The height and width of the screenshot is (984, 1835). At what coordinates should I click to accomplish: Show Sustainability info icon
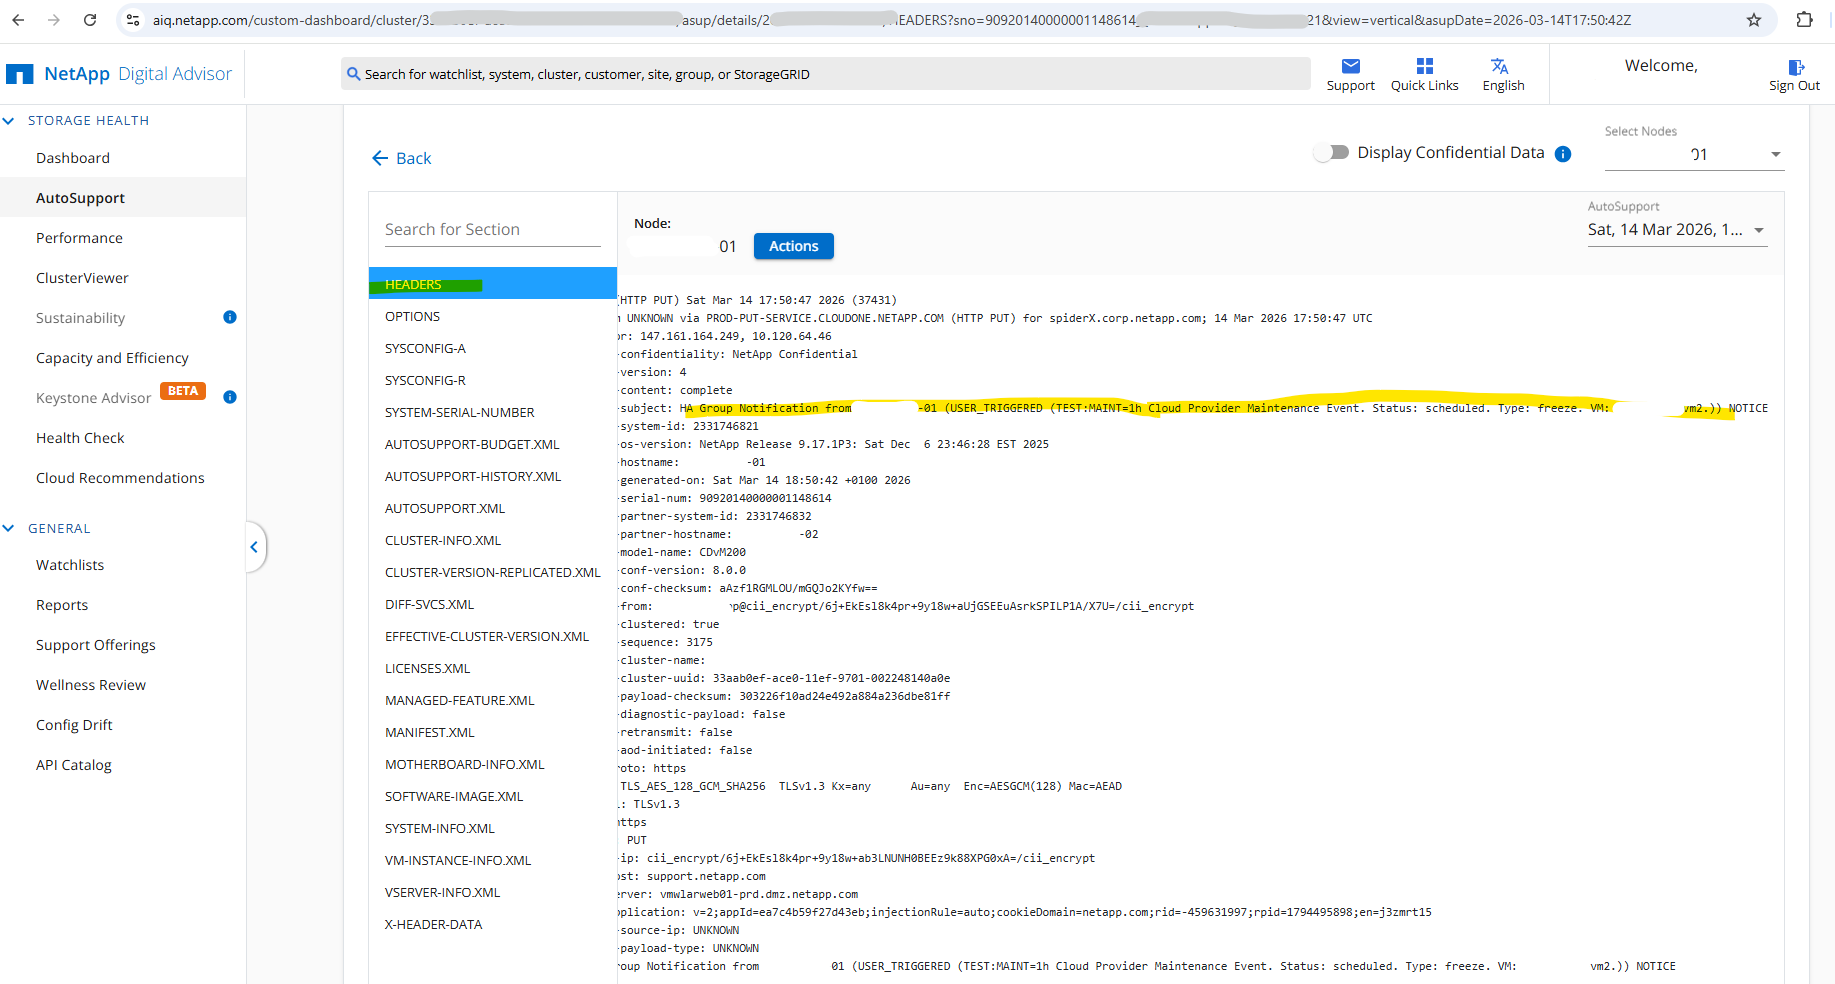(230, 317)
